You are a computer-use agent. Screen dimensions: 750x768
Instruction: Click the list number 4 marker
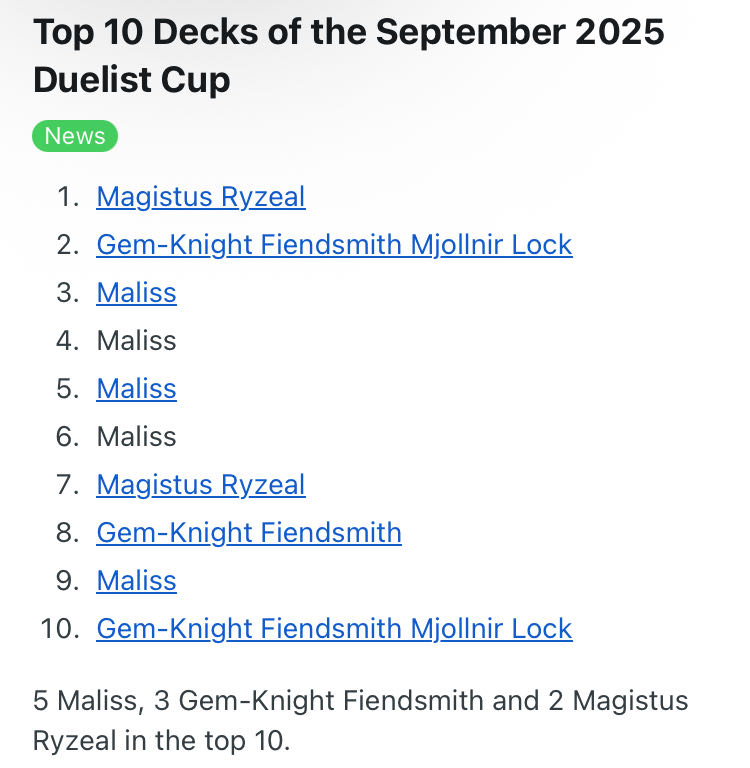tap(67, 341)
